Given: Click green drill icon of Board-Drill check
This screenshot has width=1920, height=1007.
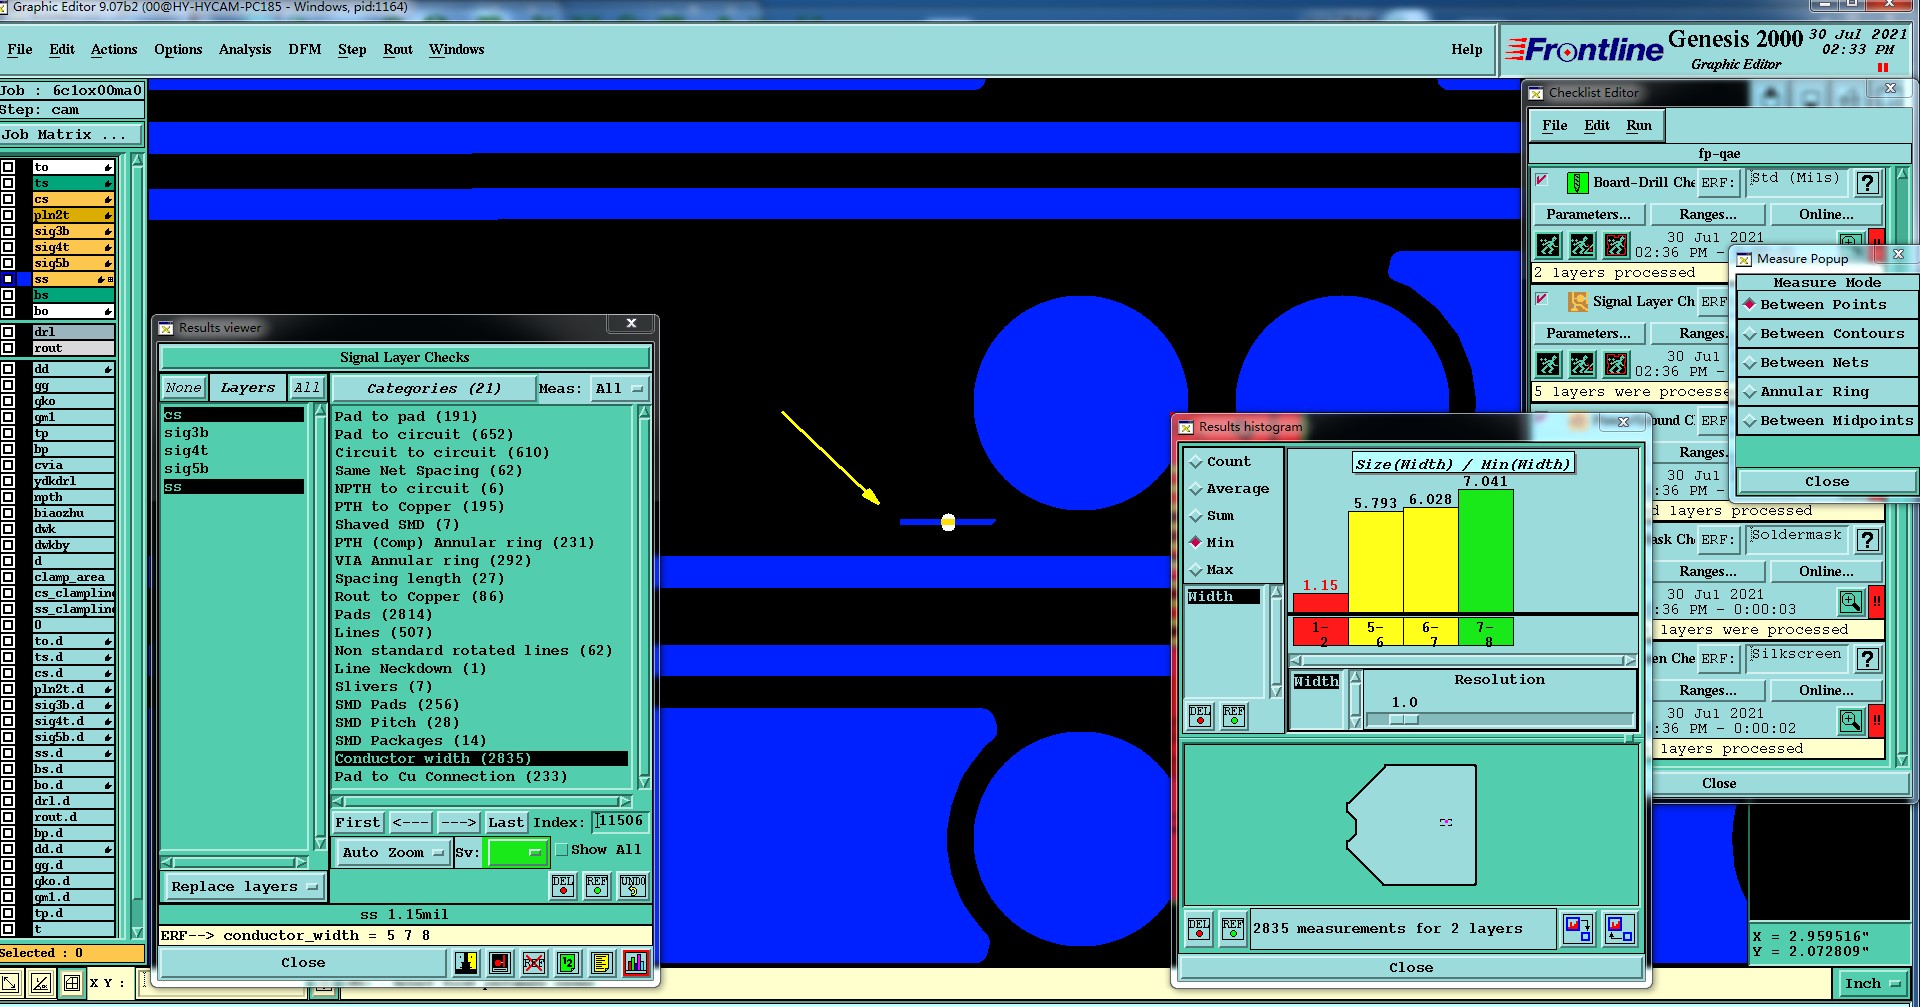Looking at the screenshot, I should click(1577, 182).
